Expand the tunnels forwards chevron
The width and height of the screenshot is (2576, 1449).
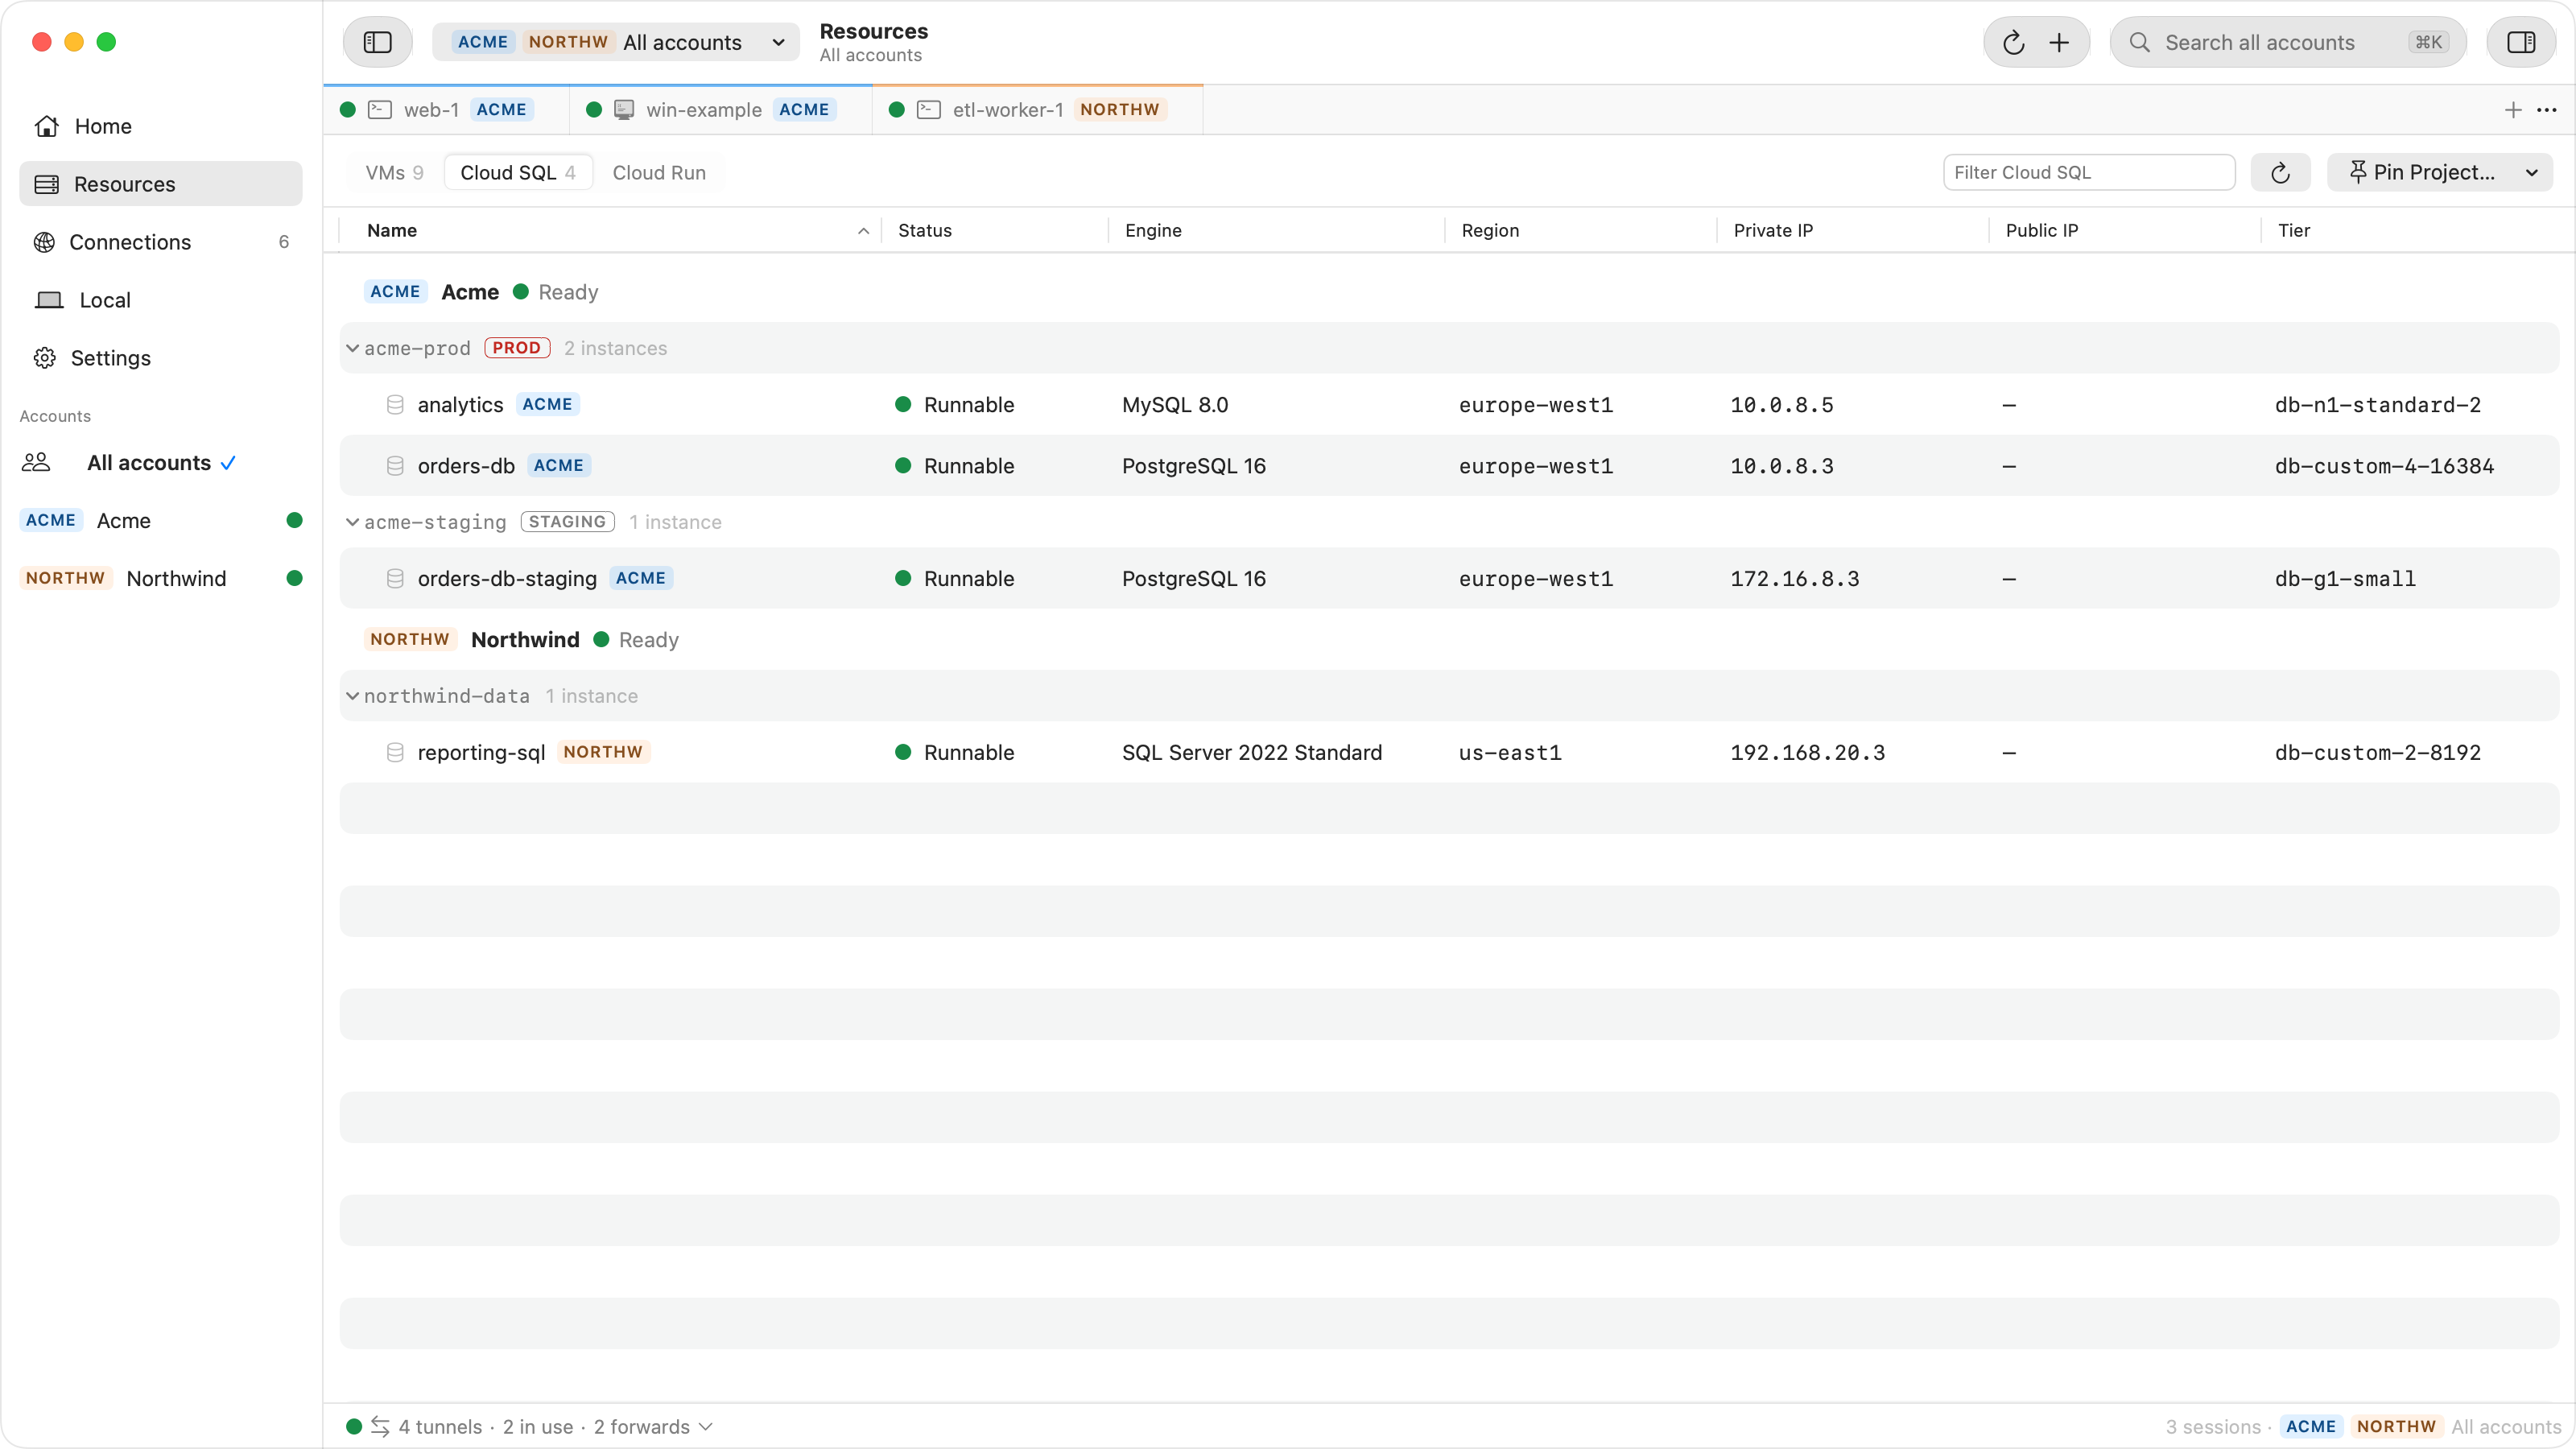706,1427
